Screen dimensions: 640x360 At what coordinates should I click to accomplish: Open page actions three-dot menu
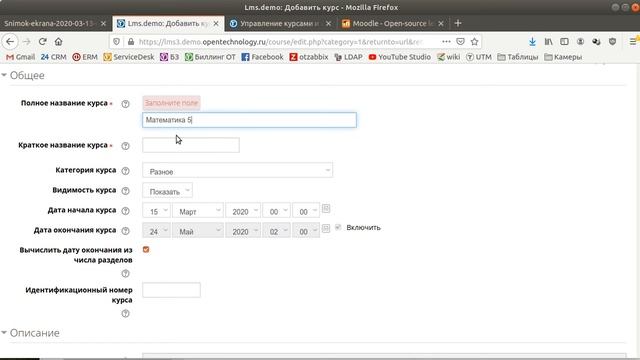click(446, 42)
